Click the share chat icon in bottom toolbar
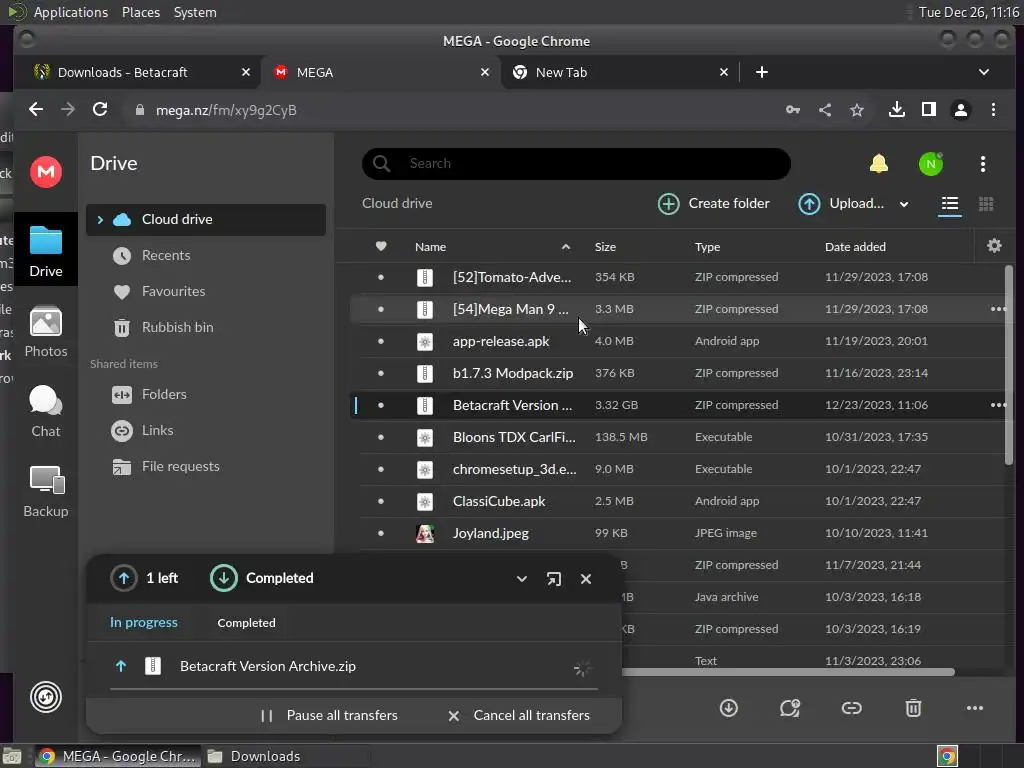This screenshot has width=1024, height=768. coord(790,708)
